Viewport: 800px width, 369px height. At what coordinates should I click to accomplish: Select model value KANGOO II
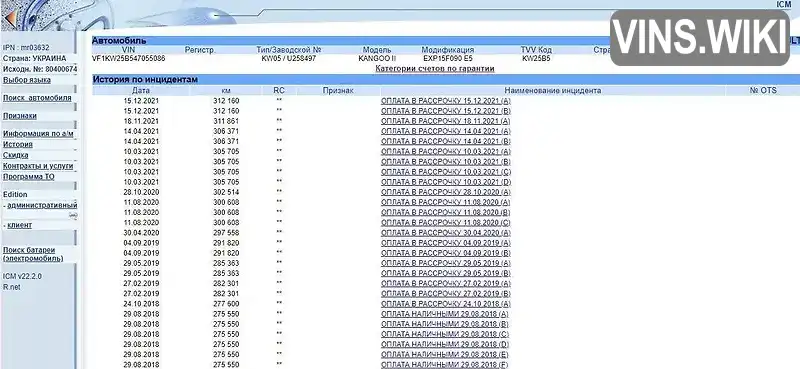[x=377, y=58]
